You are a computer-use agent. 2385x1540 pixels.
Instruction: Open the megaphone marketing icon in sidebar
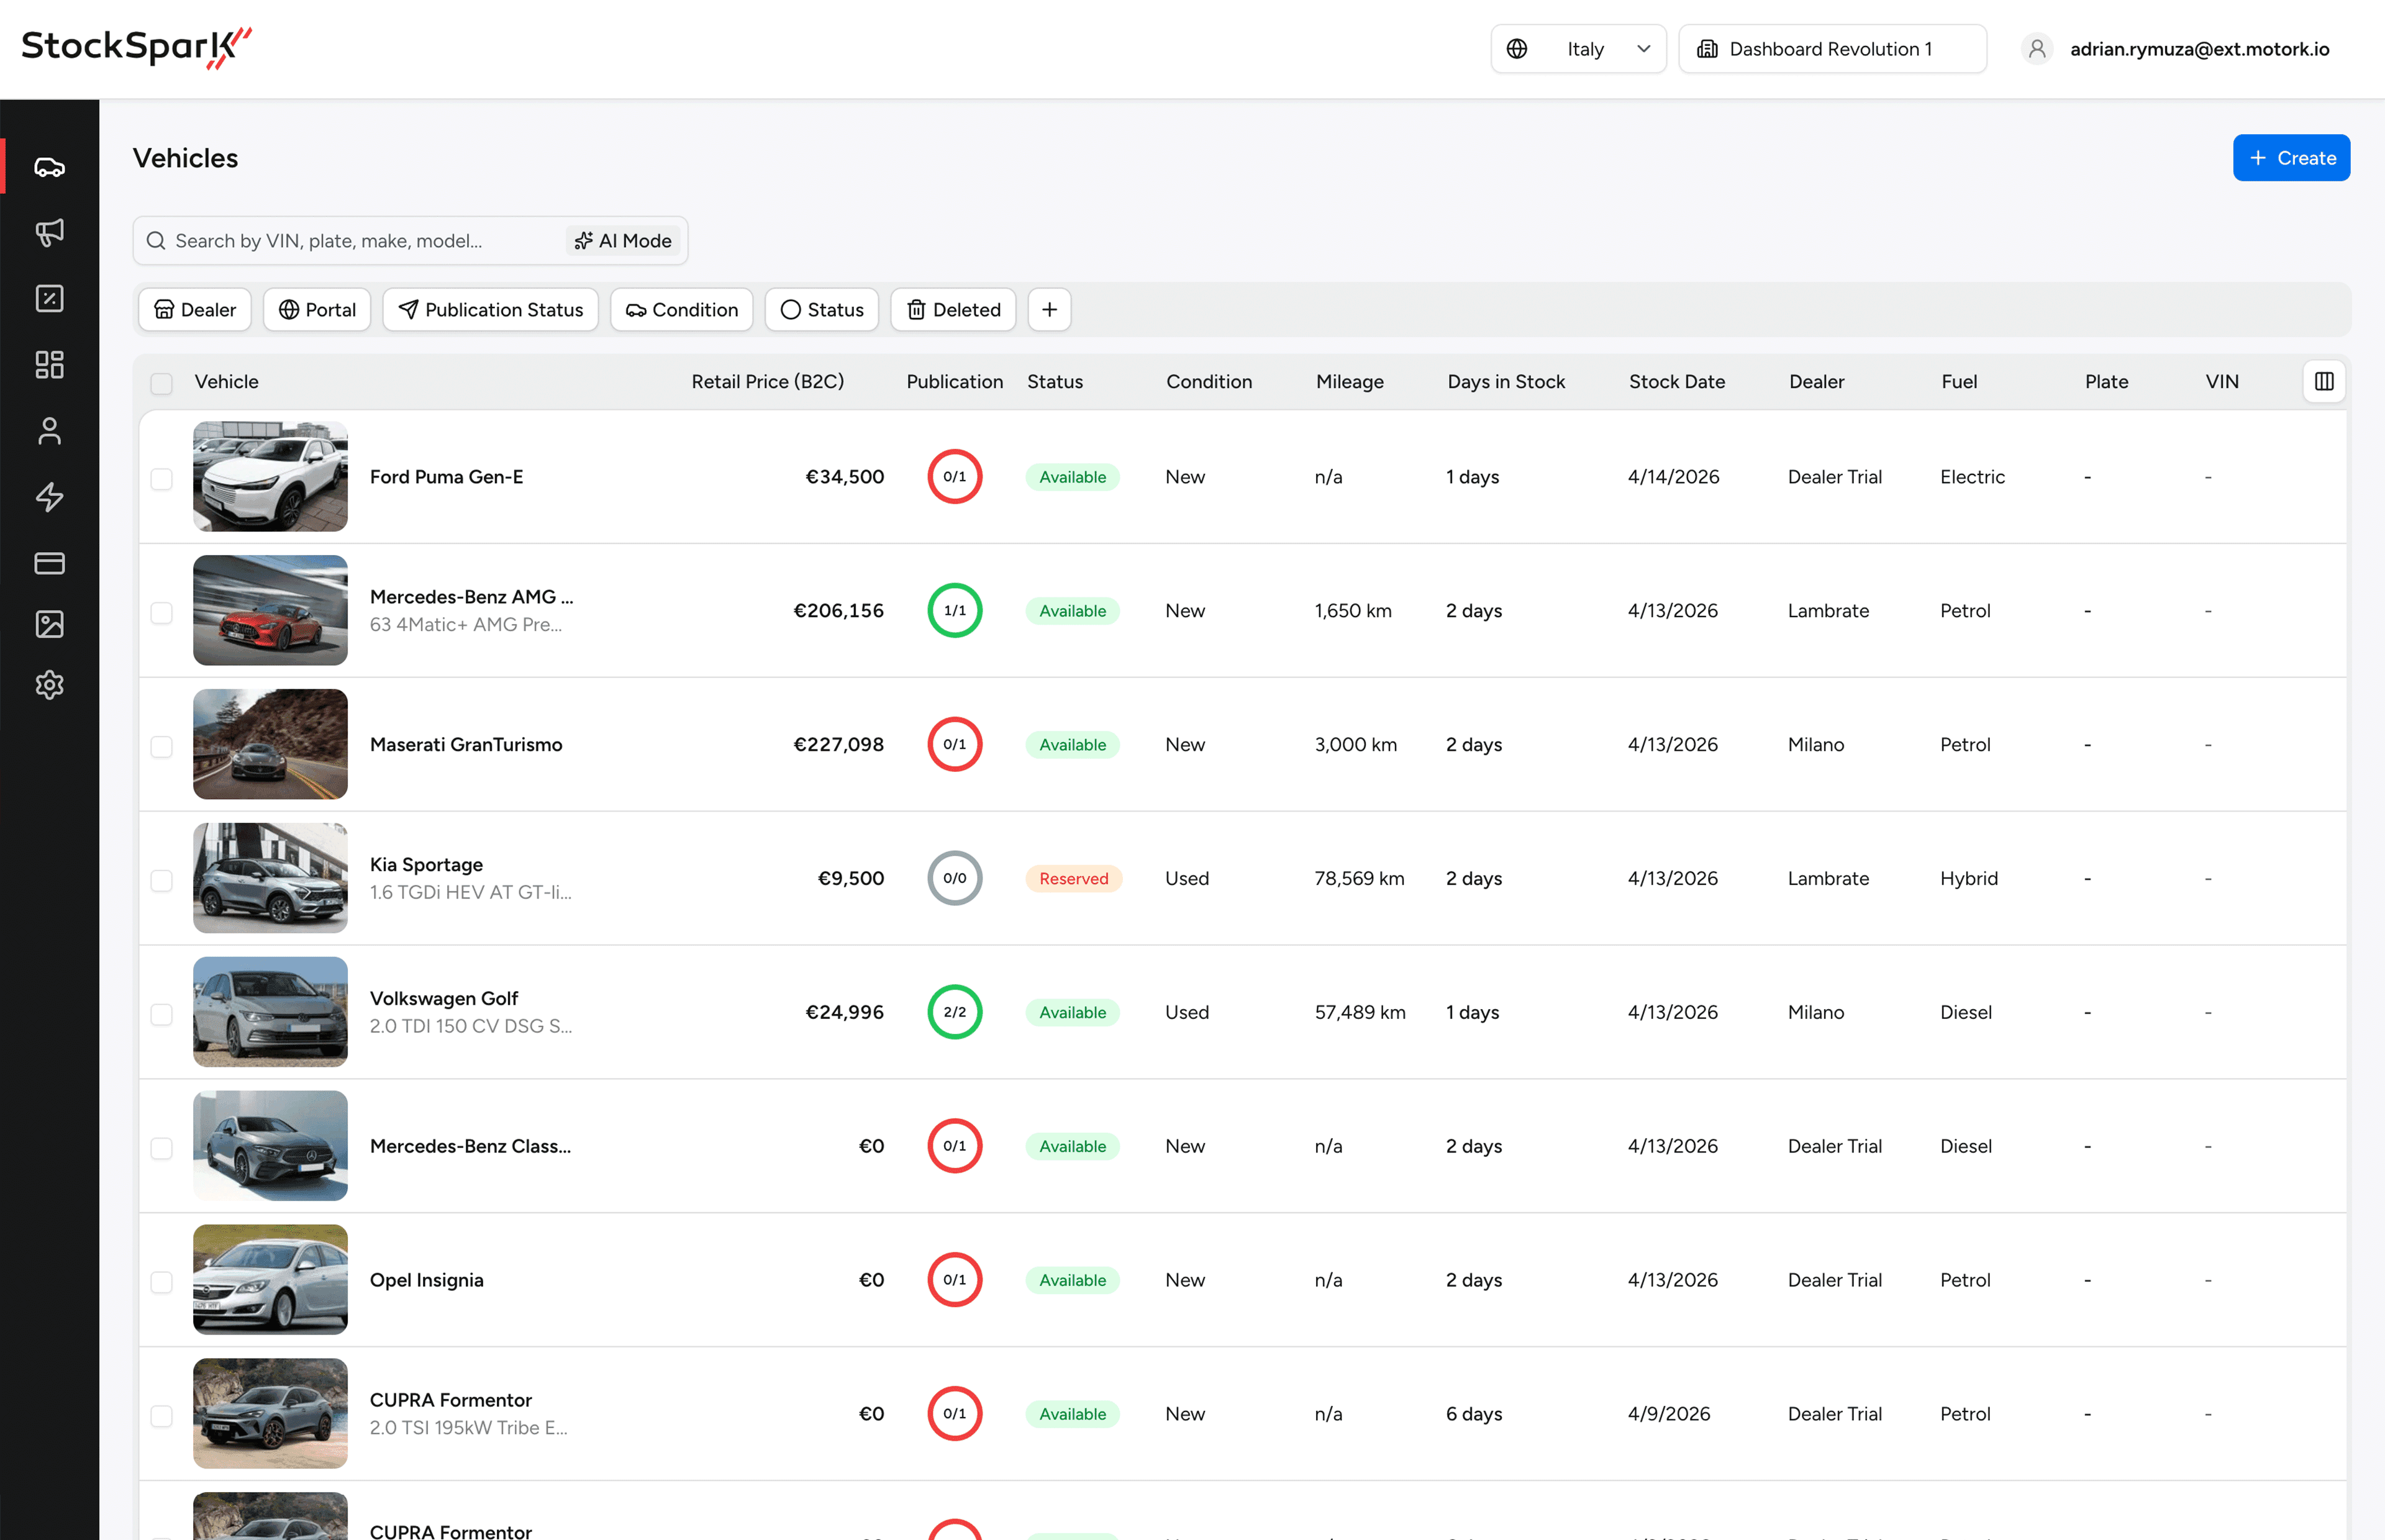click(x=49, y=232)
